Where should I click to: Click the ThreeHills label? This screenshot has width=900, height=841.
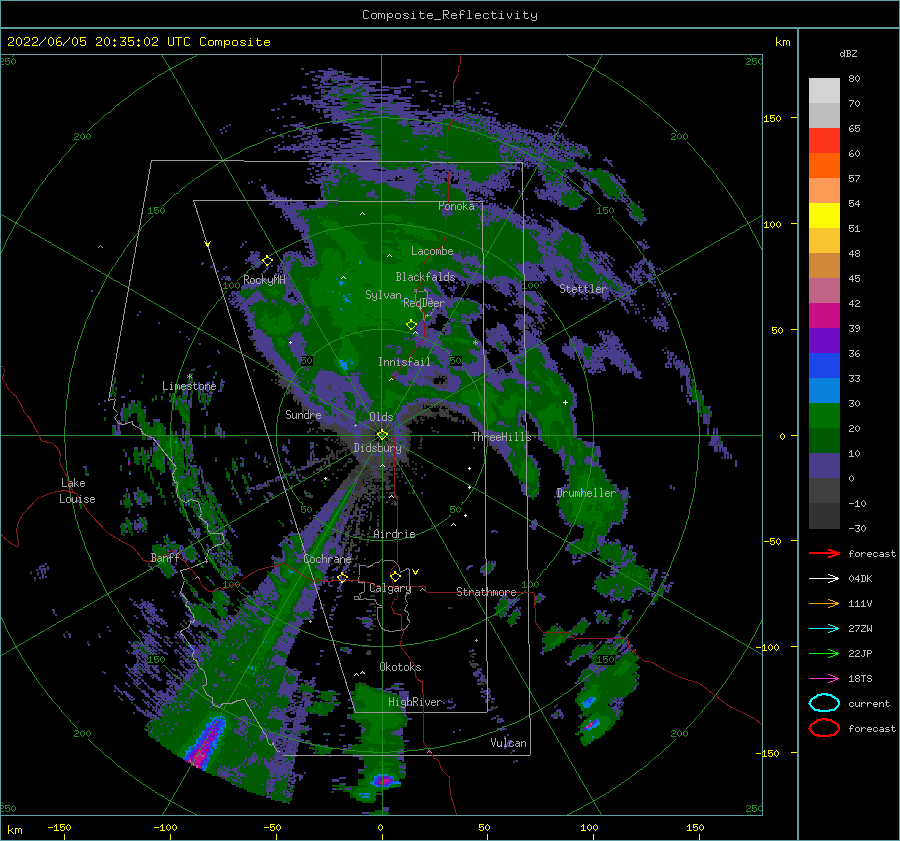pyautogui.click(x=501, y=437)
